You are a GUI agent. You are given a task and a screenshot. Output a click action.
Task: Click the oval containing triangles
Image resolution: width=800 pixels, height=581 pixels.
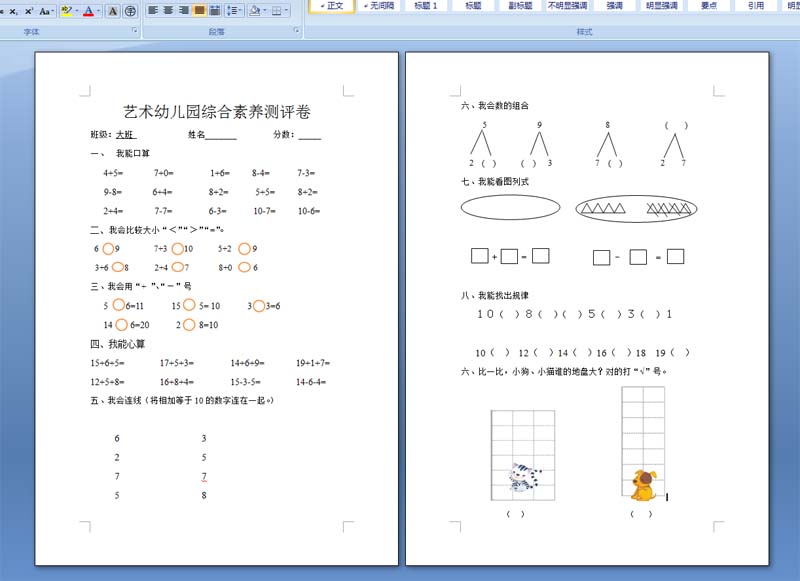tap(636, 209)
